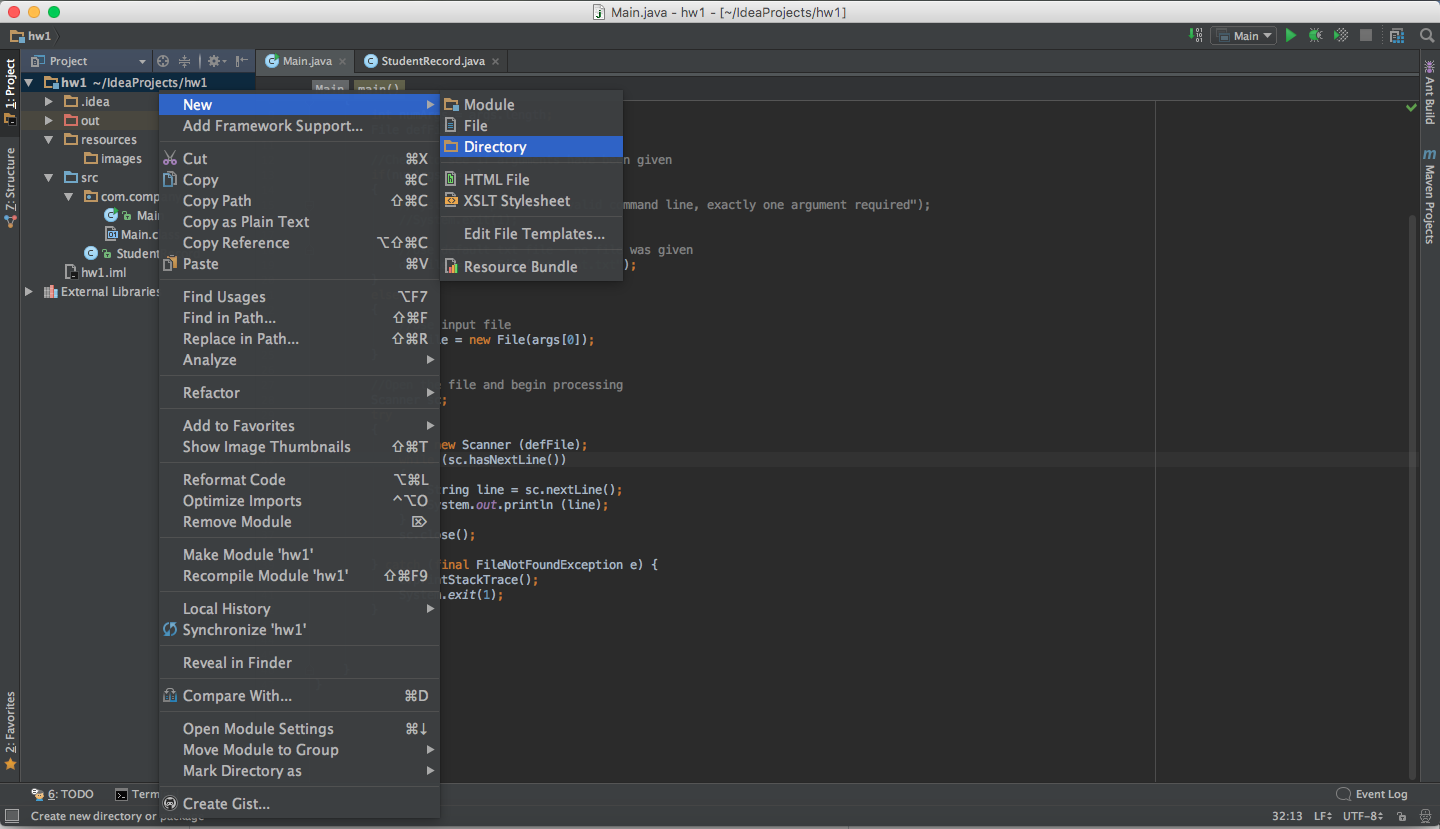Open the Main run configuration dropdown
Image resolution: width=1440 pixels, height=829 pixels.
1243,35
